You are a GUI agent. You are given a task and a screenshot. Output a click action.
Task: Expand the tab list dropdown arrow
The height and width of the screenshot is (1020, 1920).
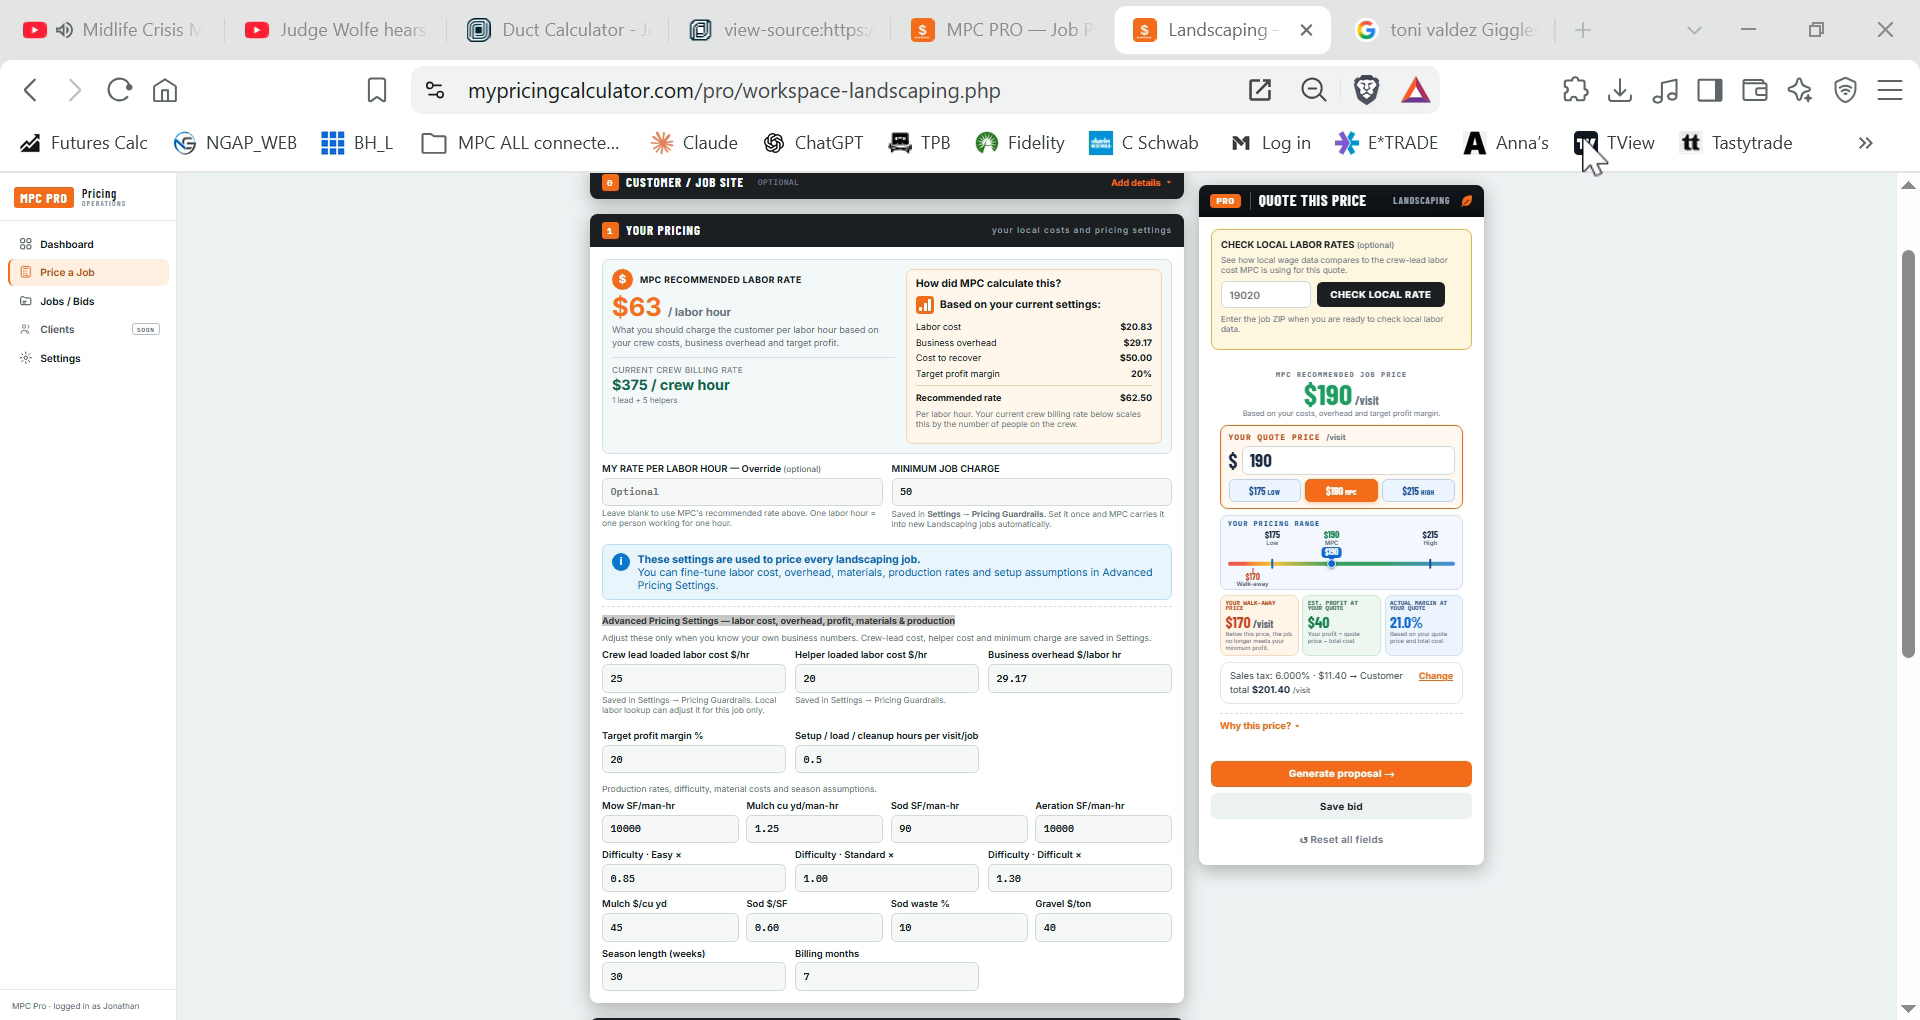1694,30
